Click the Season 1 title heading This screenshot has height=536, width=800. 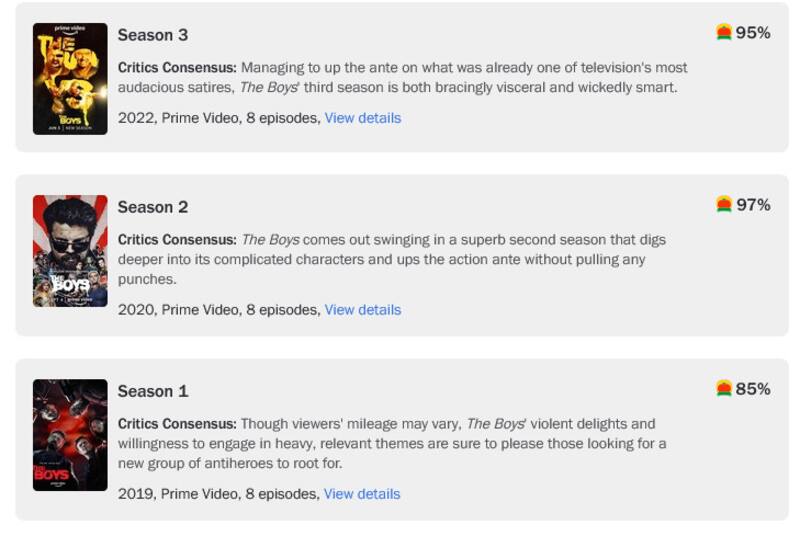153,391
